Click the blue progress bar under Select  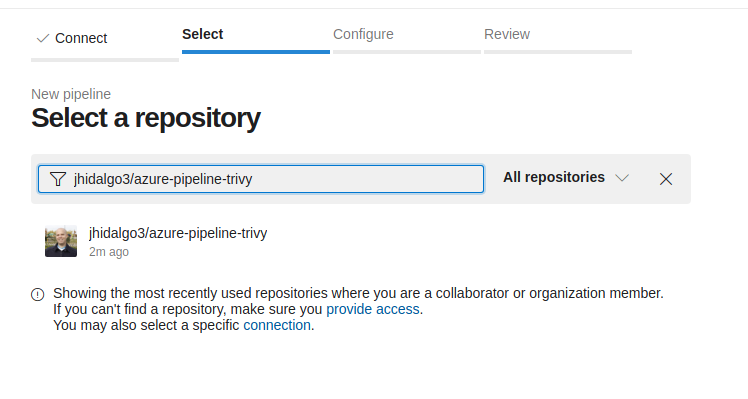coord(256,52)
